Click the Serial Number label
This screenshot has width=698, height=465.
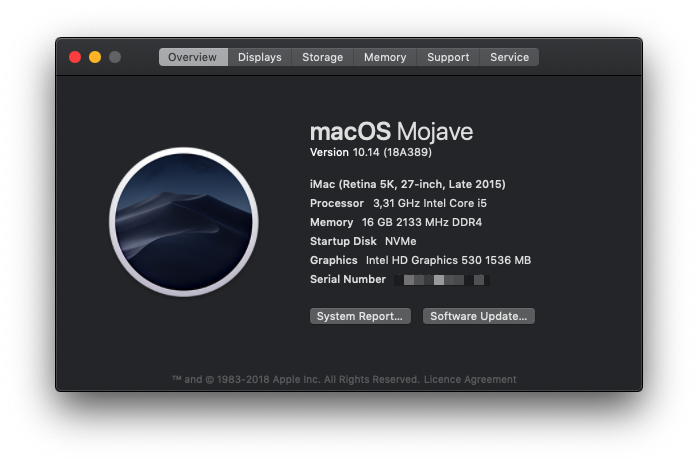[x=348, y=279]
